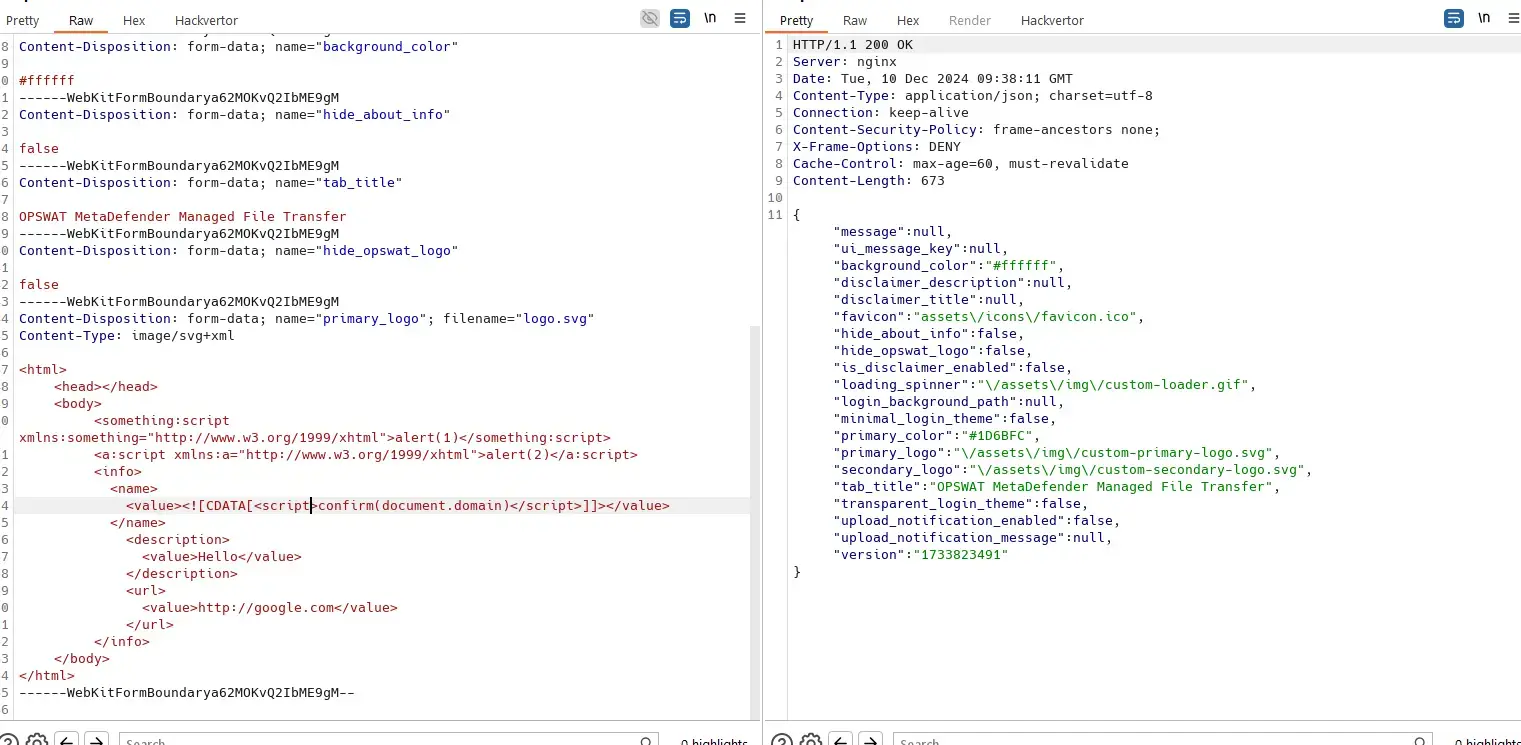
Task: Click "Server: nginx" response header
Action: (845, 62)
